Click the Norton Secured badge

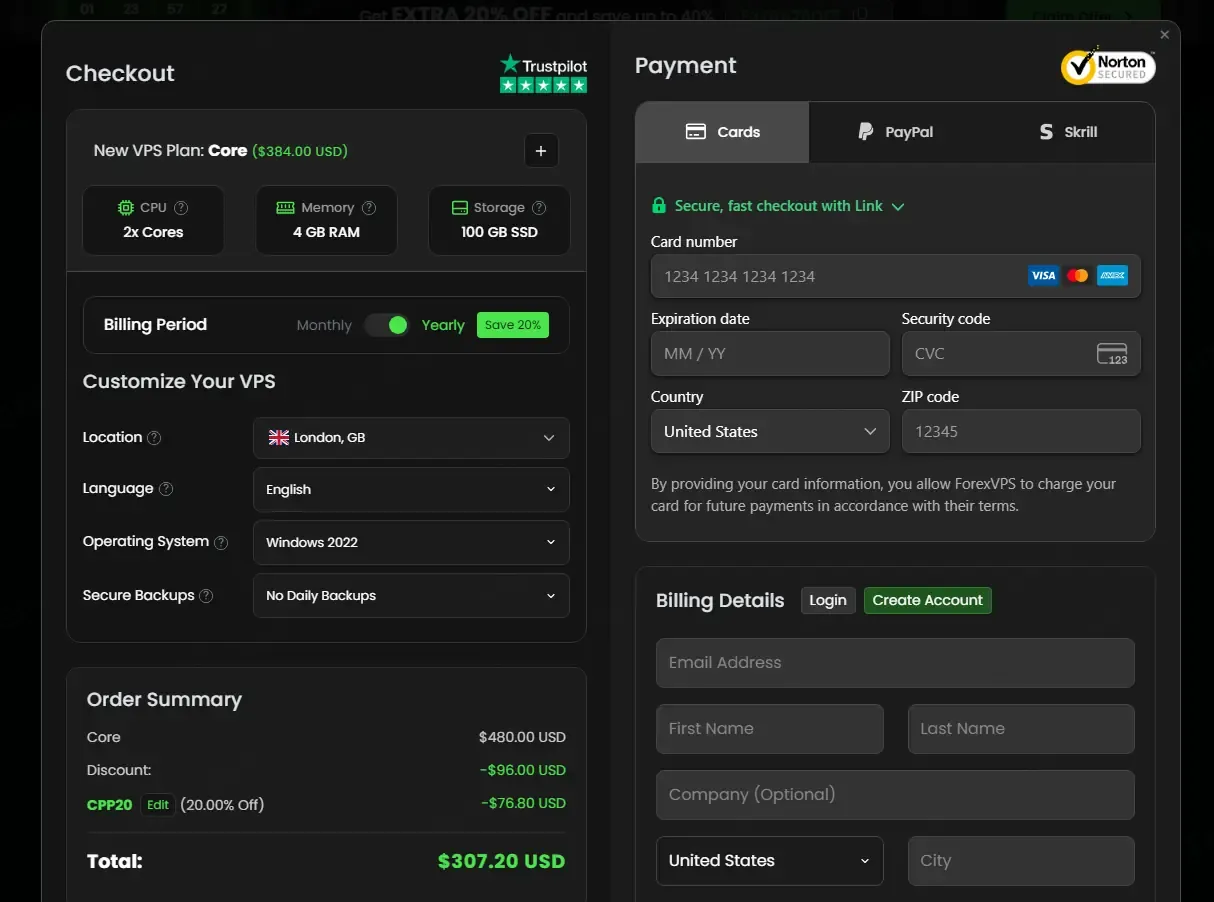[1108, 66]
